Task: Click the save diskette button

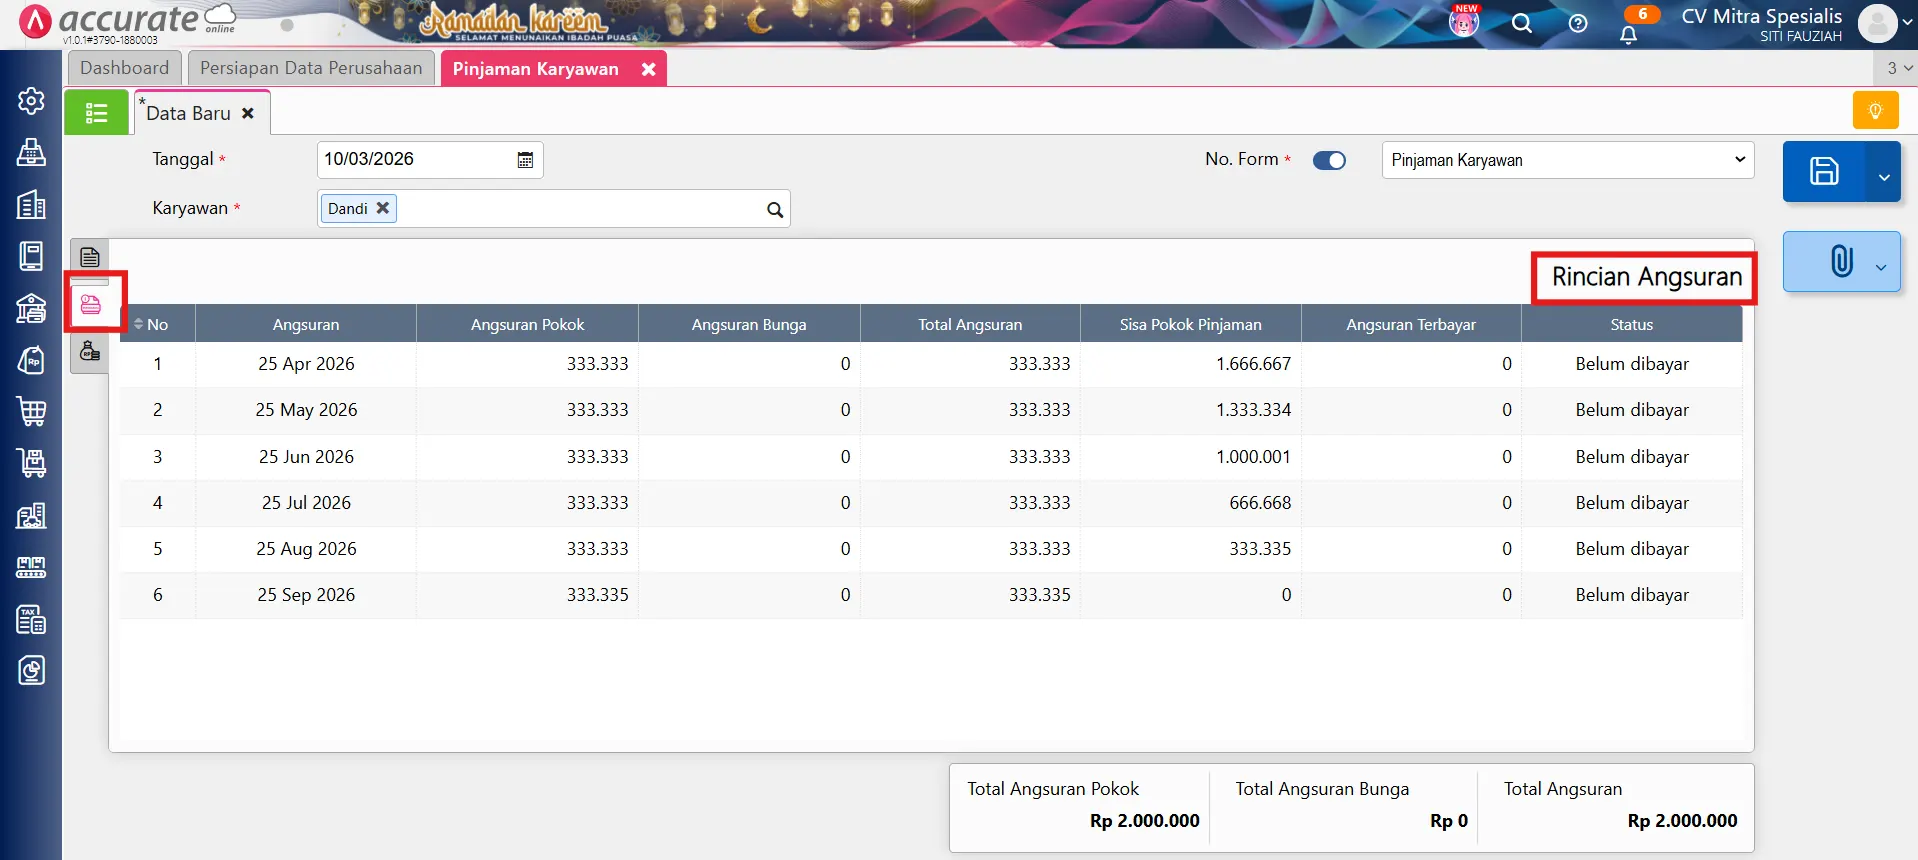Action: point(1823,172)
